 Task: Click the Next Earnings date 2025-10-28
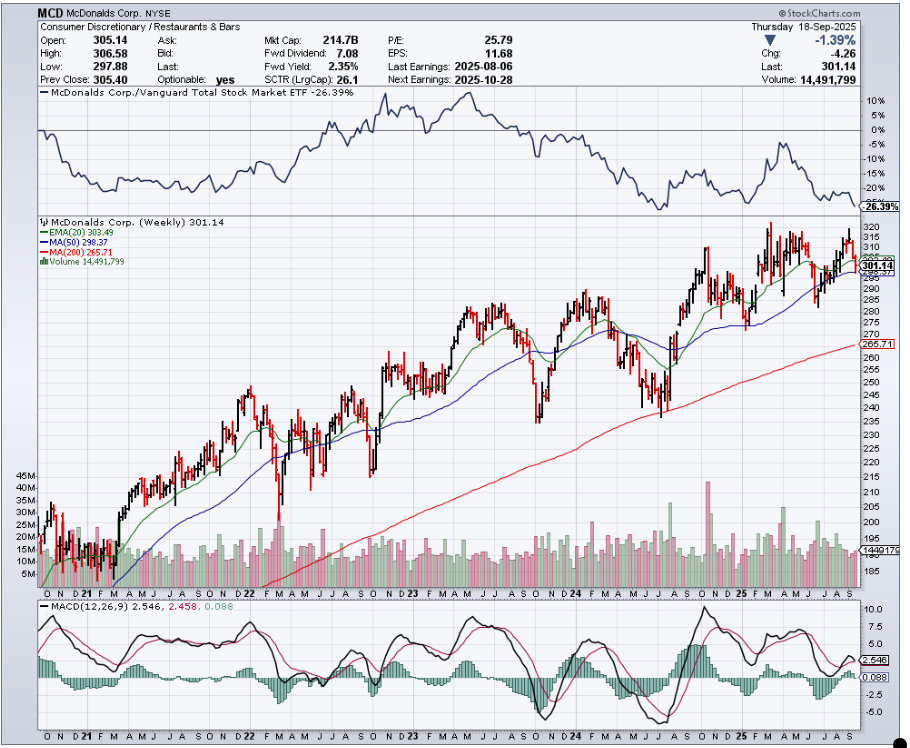click(x=483, y=80)
